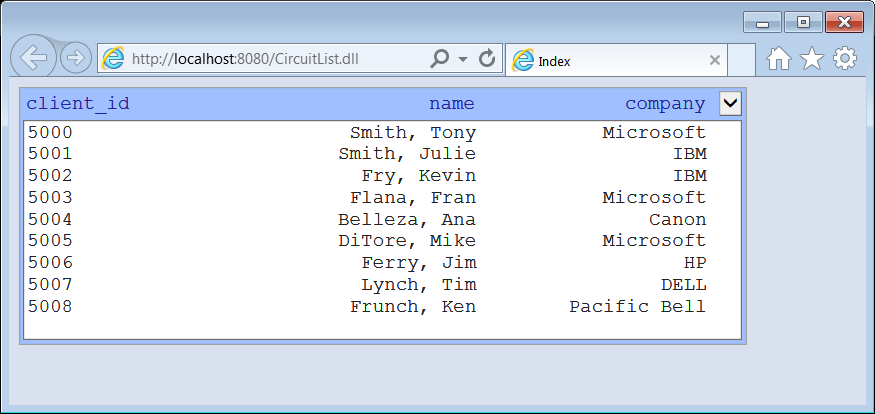Click the name Smith, Julie
Image resolution: width=875 pixels, height=414 pixels.
pos(407,155)
